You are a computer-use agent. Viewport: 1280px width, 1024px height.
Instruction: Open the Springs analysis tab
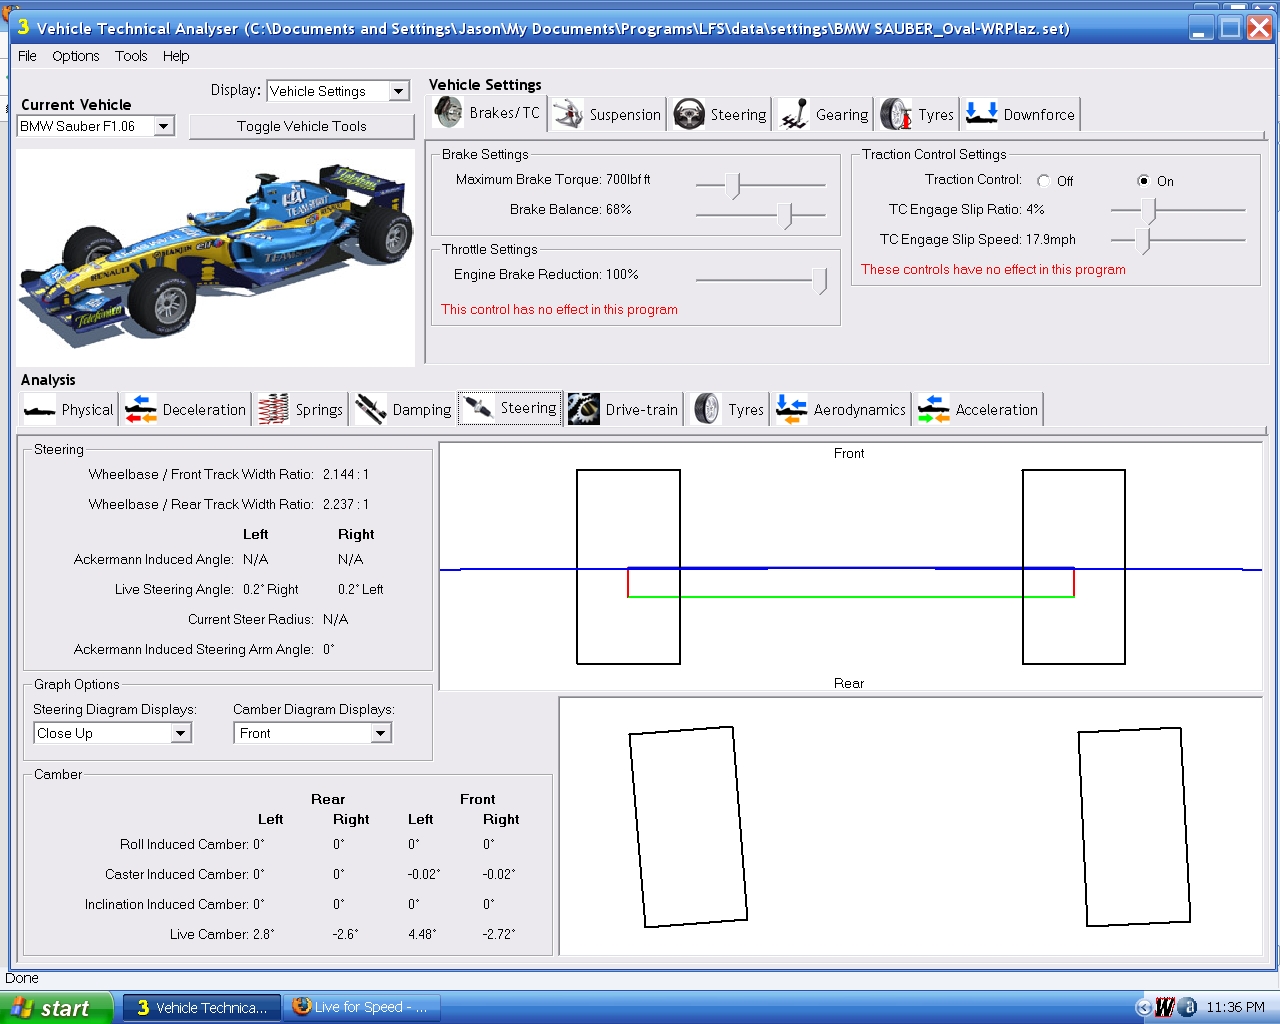[301, 410]
